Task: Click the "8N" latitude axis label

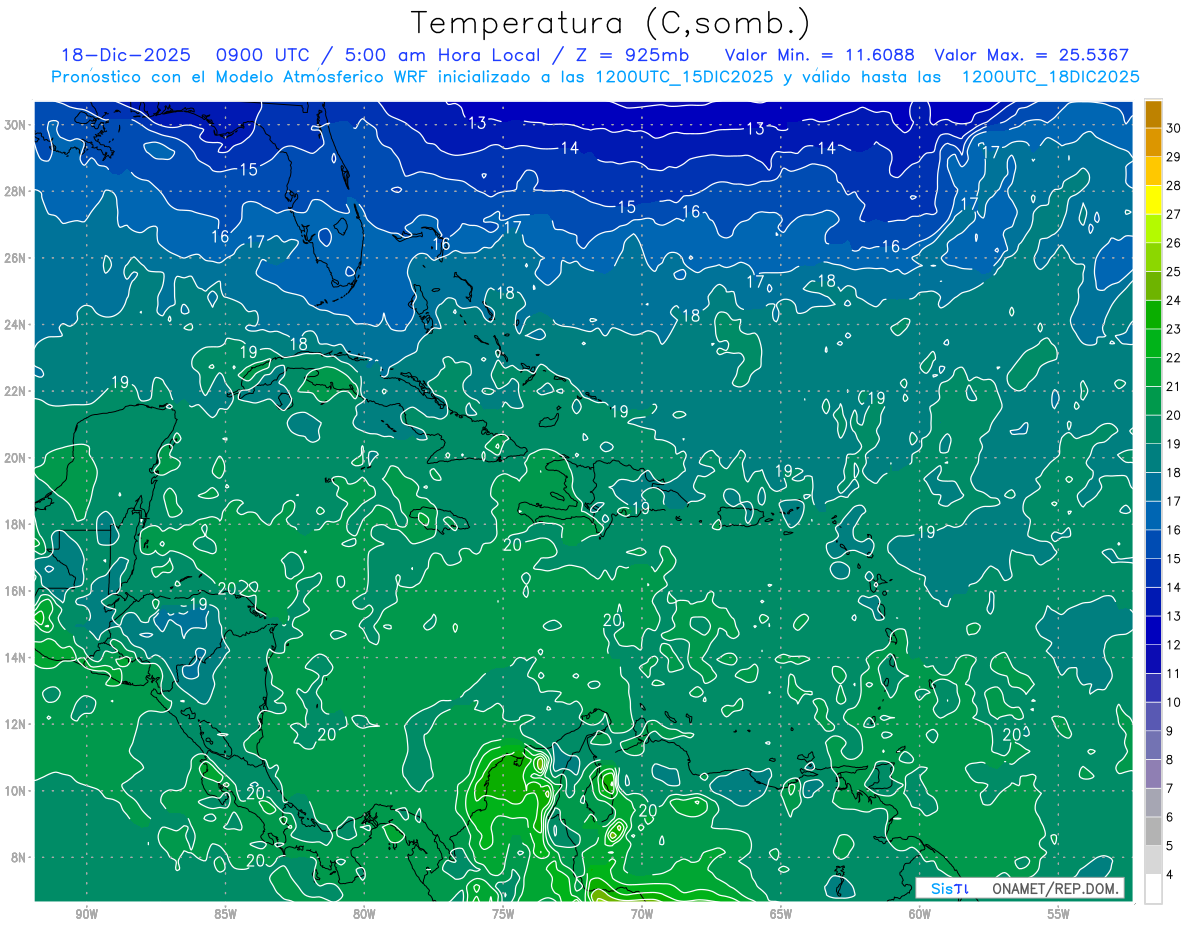Action: click(18, 857)
